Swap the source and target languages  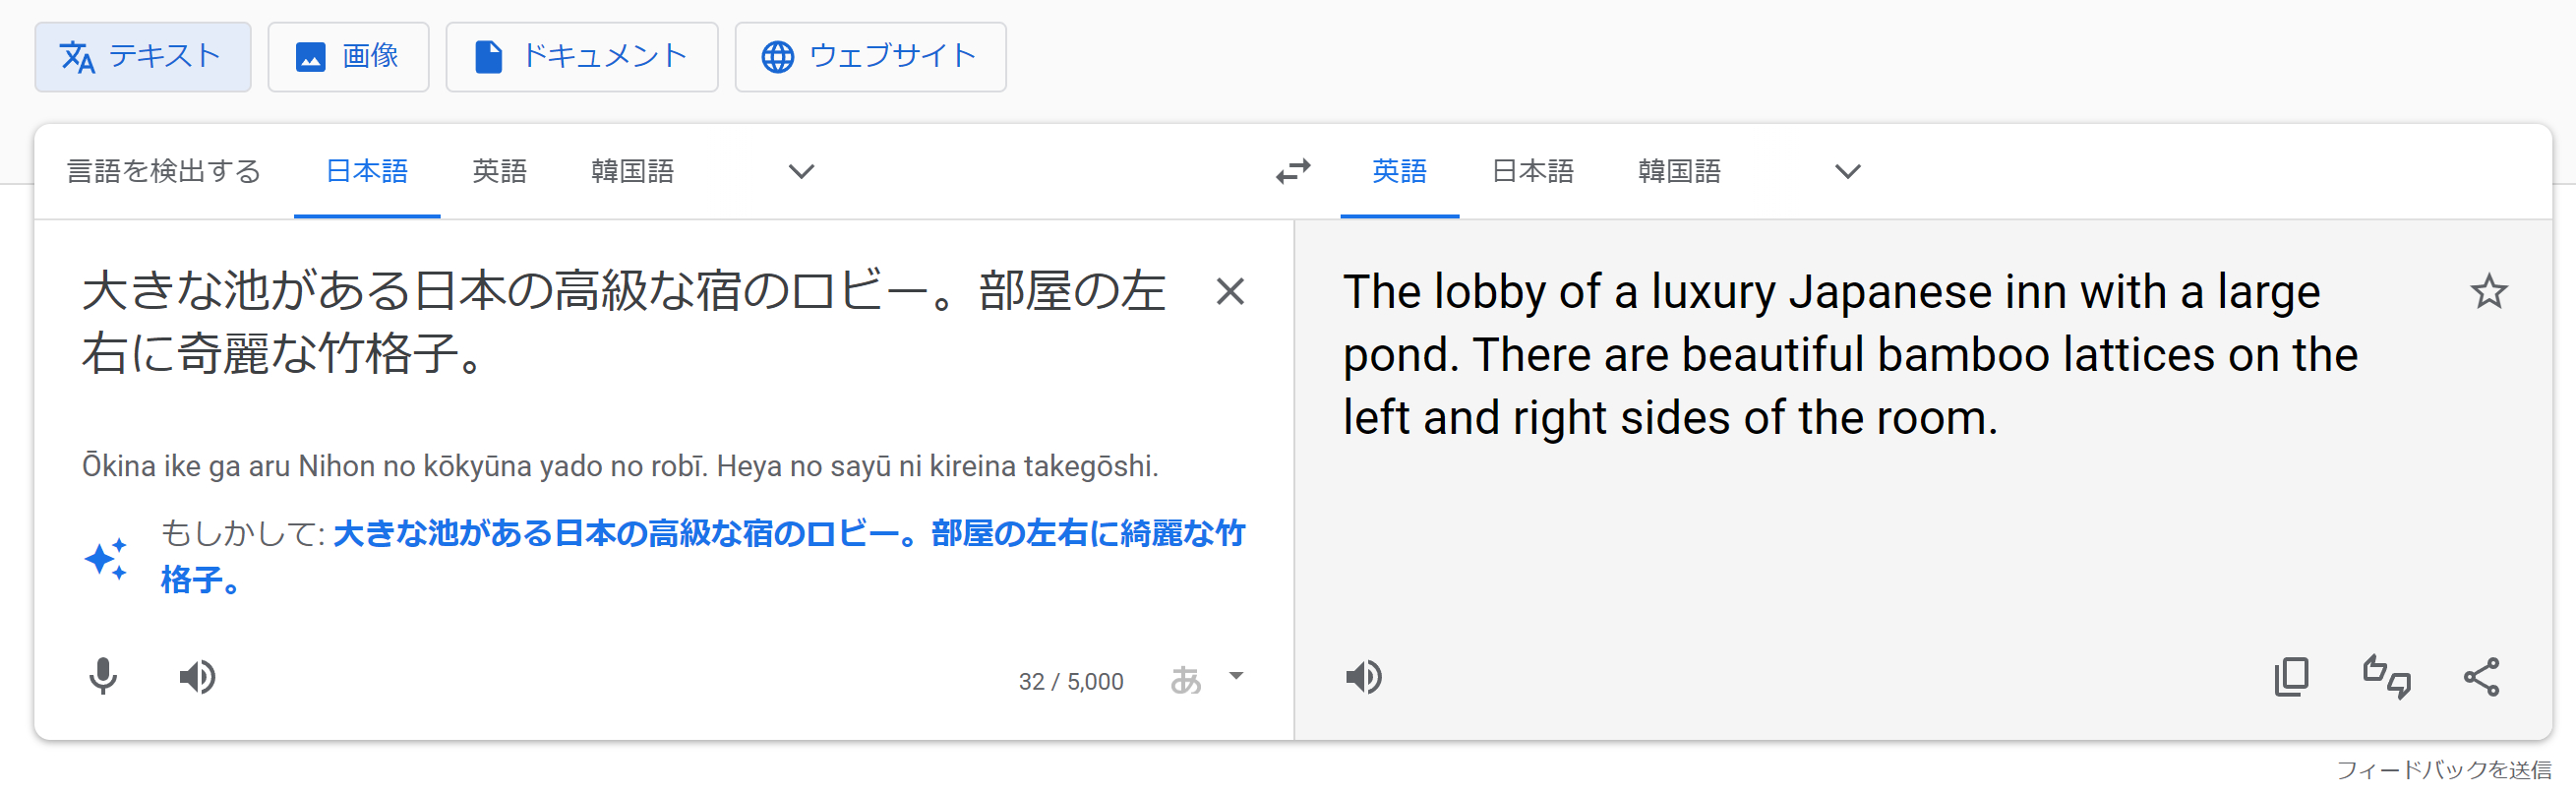point(1292,171)
